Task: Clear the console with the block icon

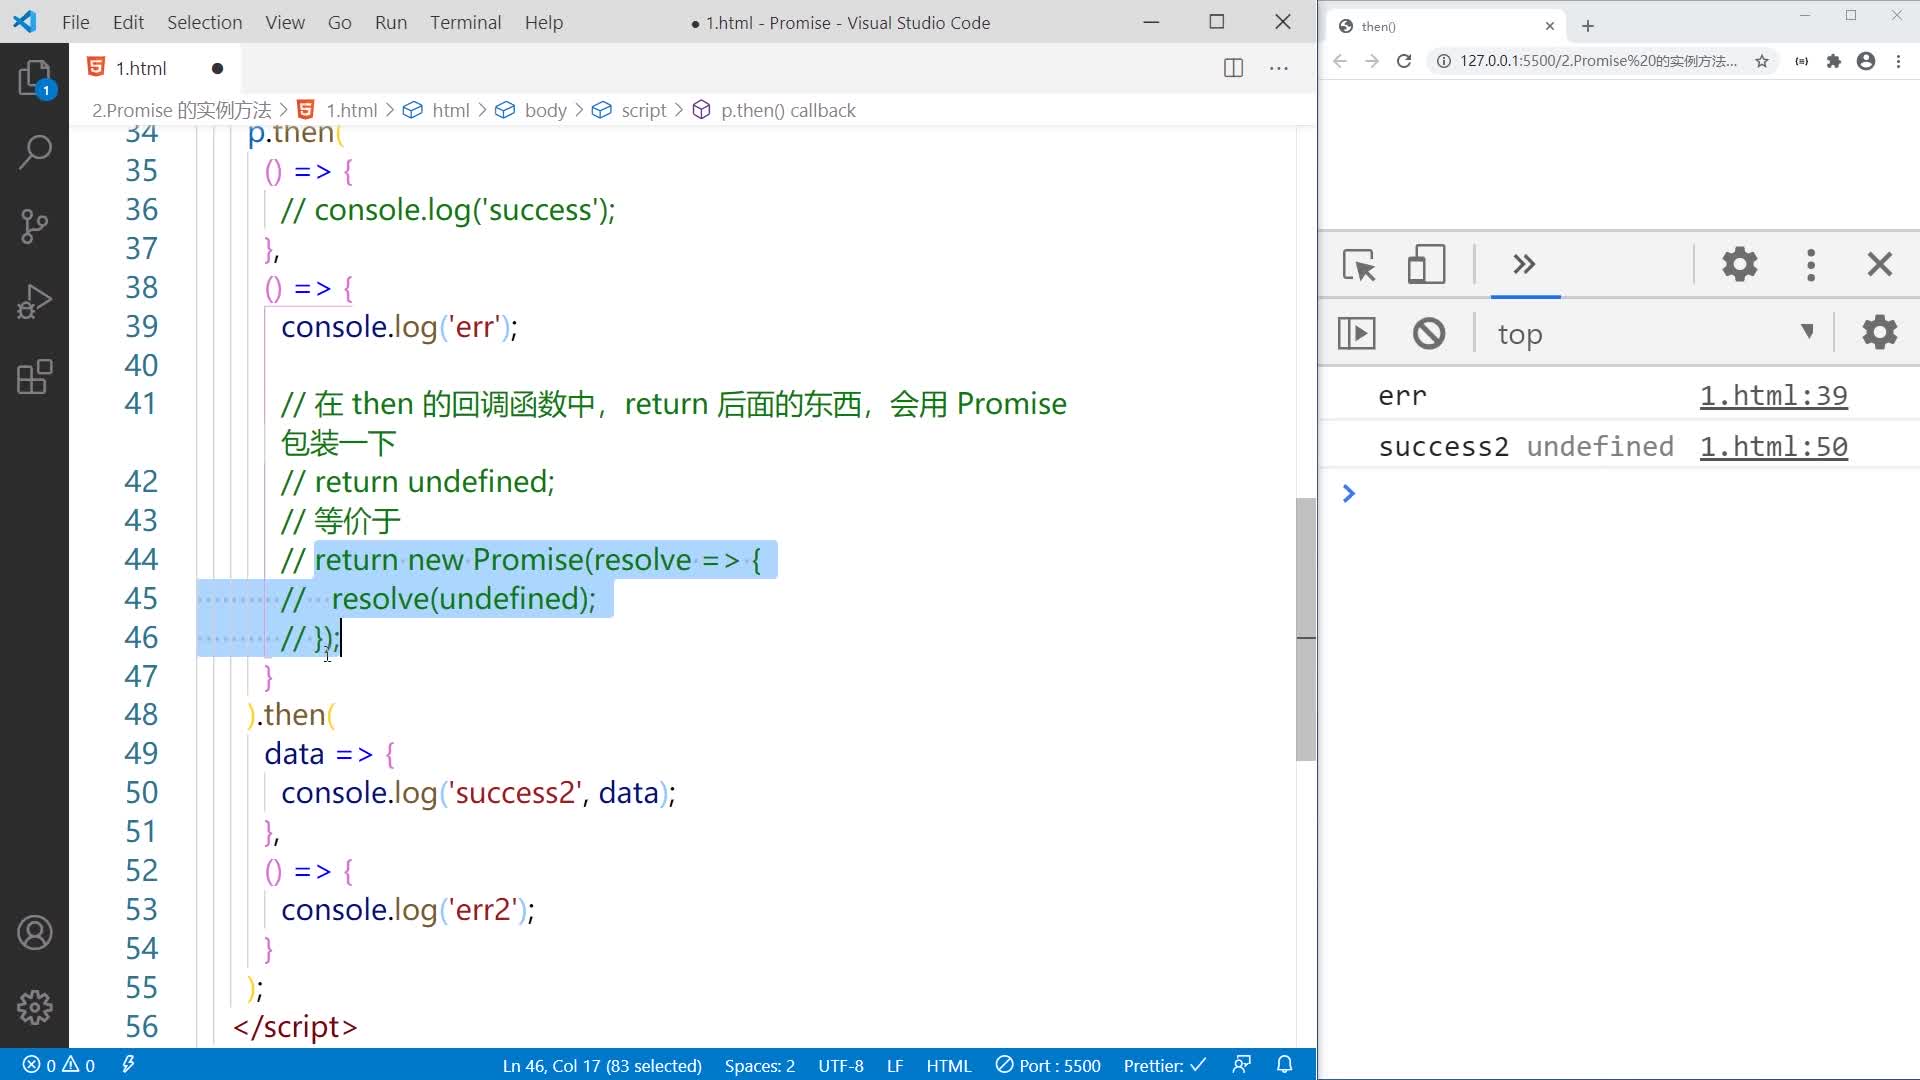Action: (1429, 333)
